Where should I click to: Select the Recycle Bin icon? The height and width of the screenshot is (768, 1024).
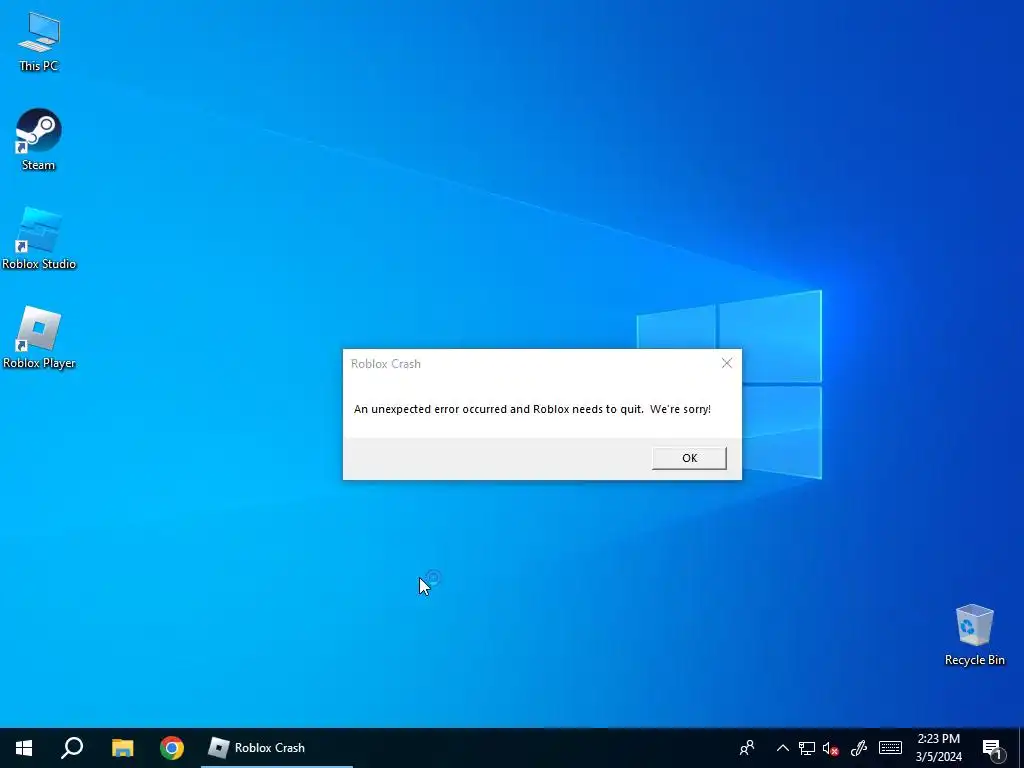tap(974, 635)
